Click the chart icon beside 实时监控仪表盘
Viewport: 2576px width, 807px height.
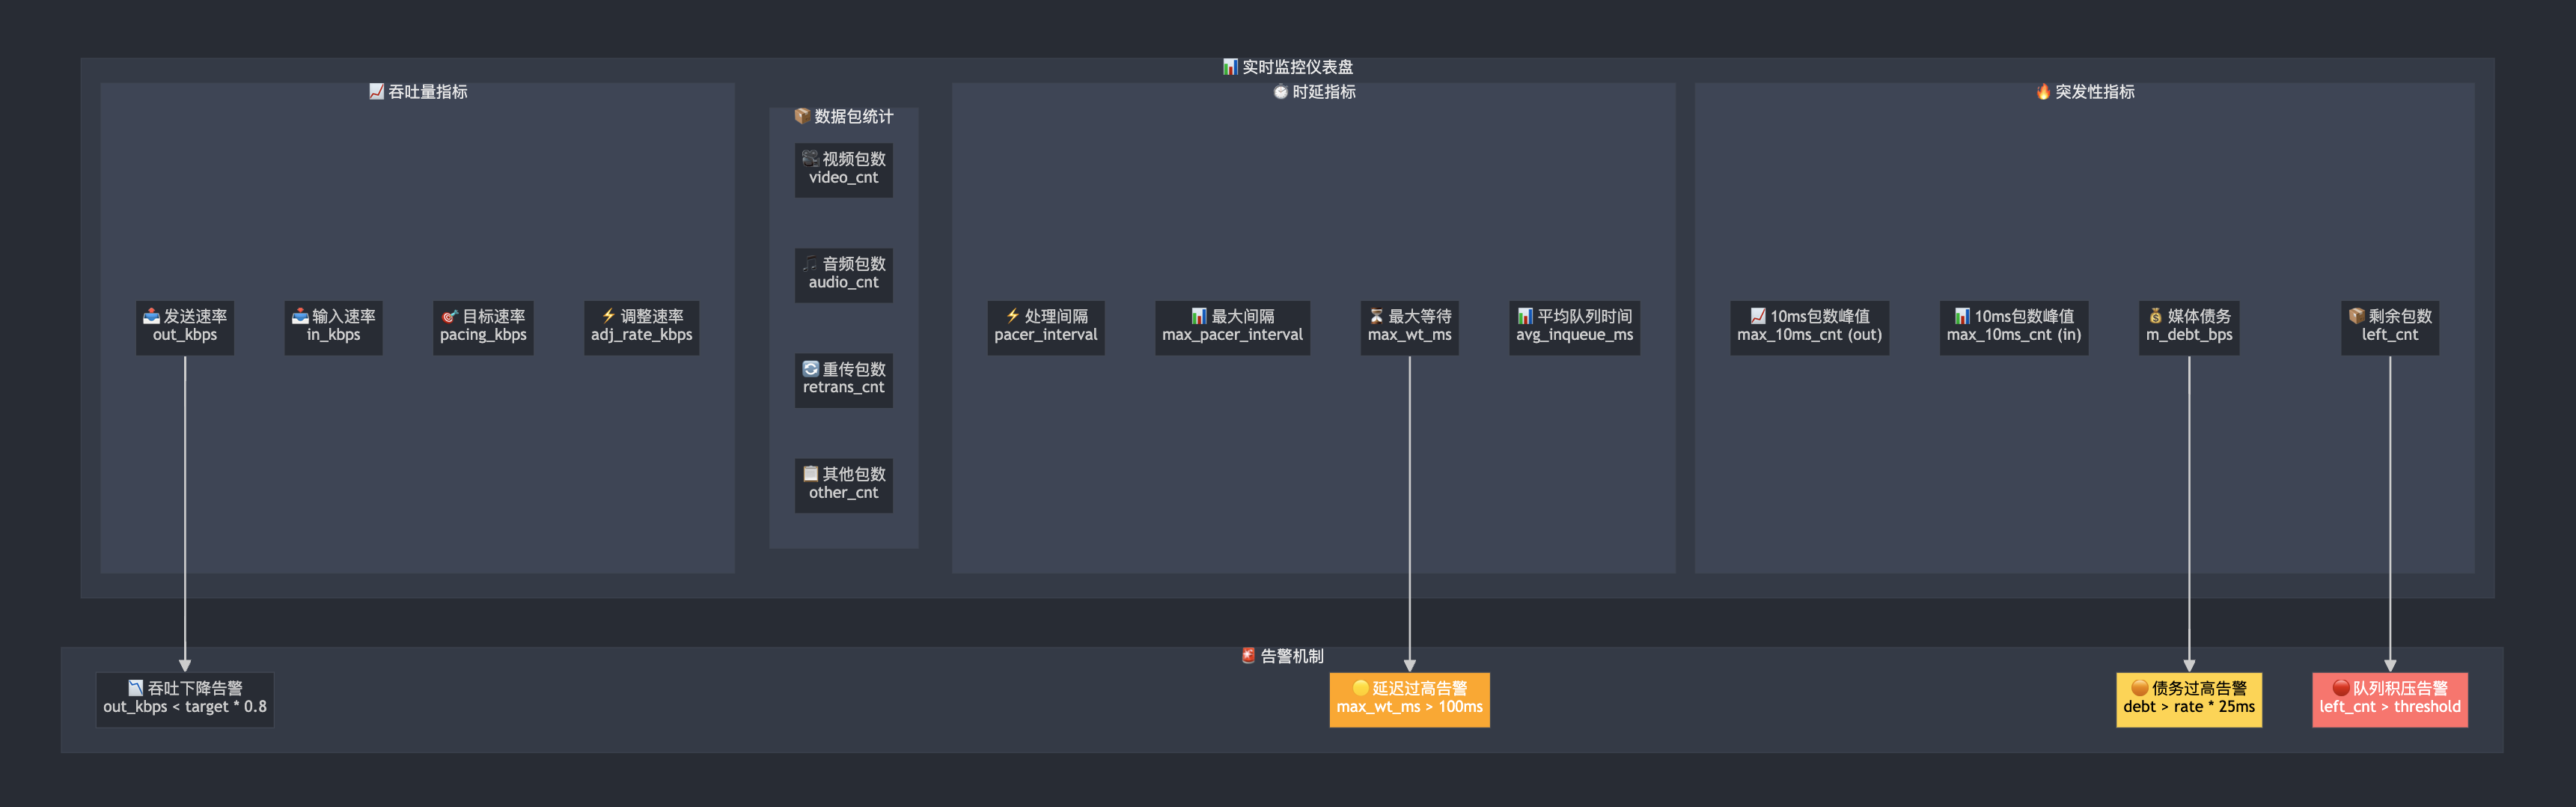pyautogui.click(x=1230, y=67)
